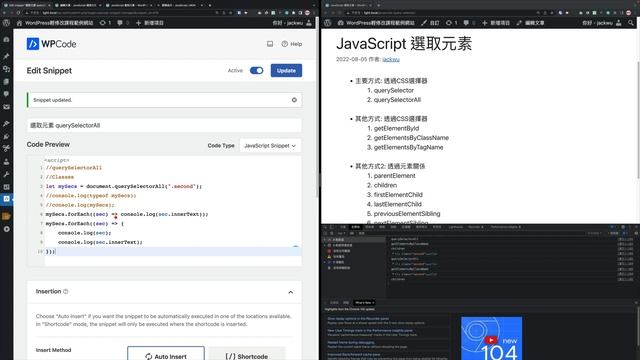
Task: Select the Shortcode insert method
Action: click(247, 356)
